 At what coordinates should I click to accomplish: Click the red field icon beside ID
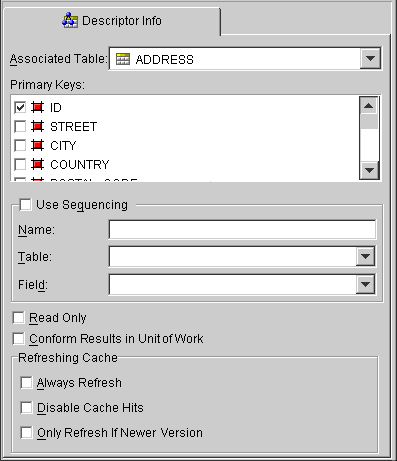37,107
